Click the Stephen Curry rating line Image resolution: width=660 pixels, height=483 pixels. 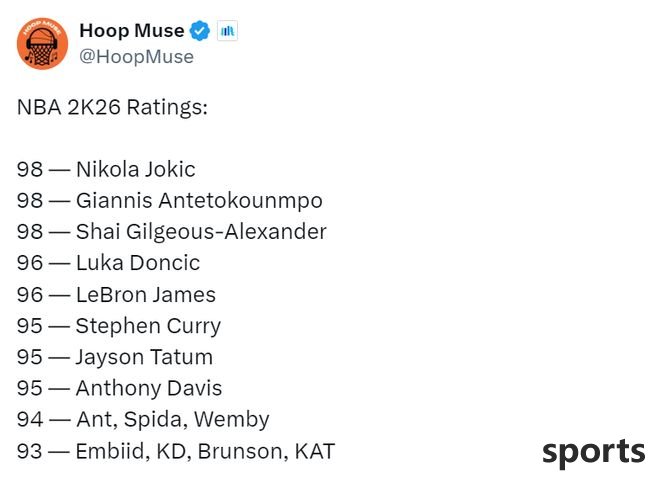119,326
